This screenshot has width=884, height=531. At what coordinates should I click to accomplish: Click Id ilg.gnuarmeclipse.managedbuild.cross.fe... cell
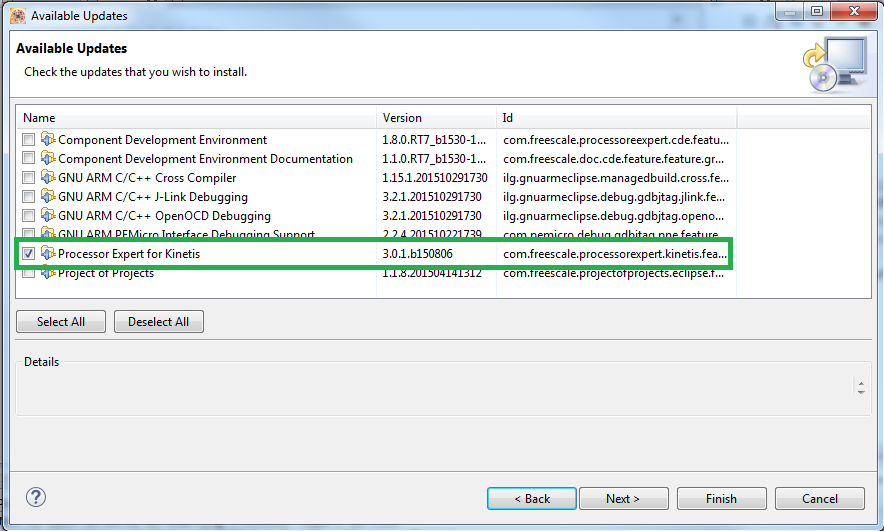coord(616,178)
